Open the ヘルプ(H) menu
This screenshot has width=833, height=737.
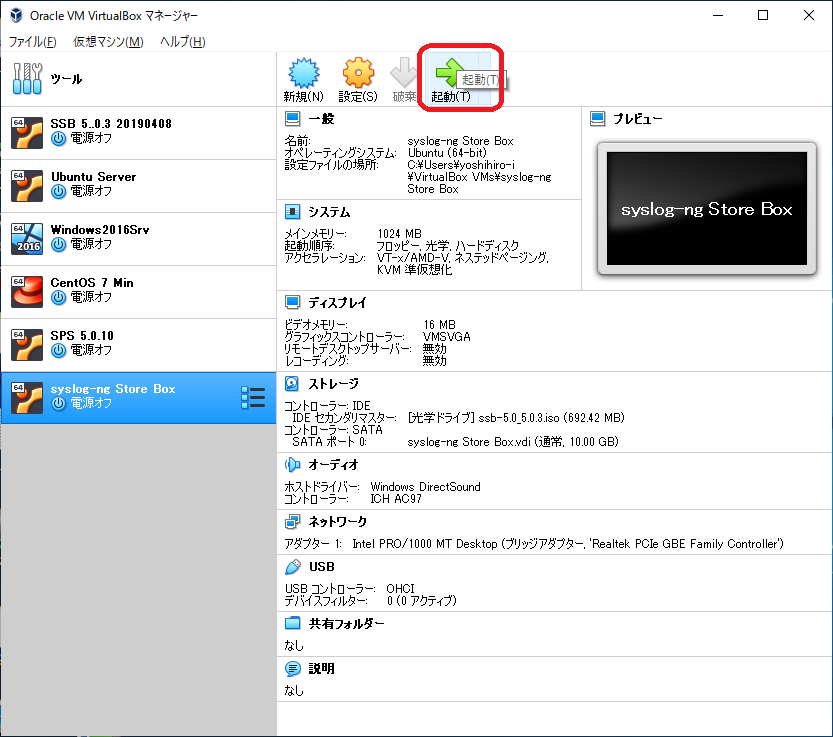(x=183, y=41)
